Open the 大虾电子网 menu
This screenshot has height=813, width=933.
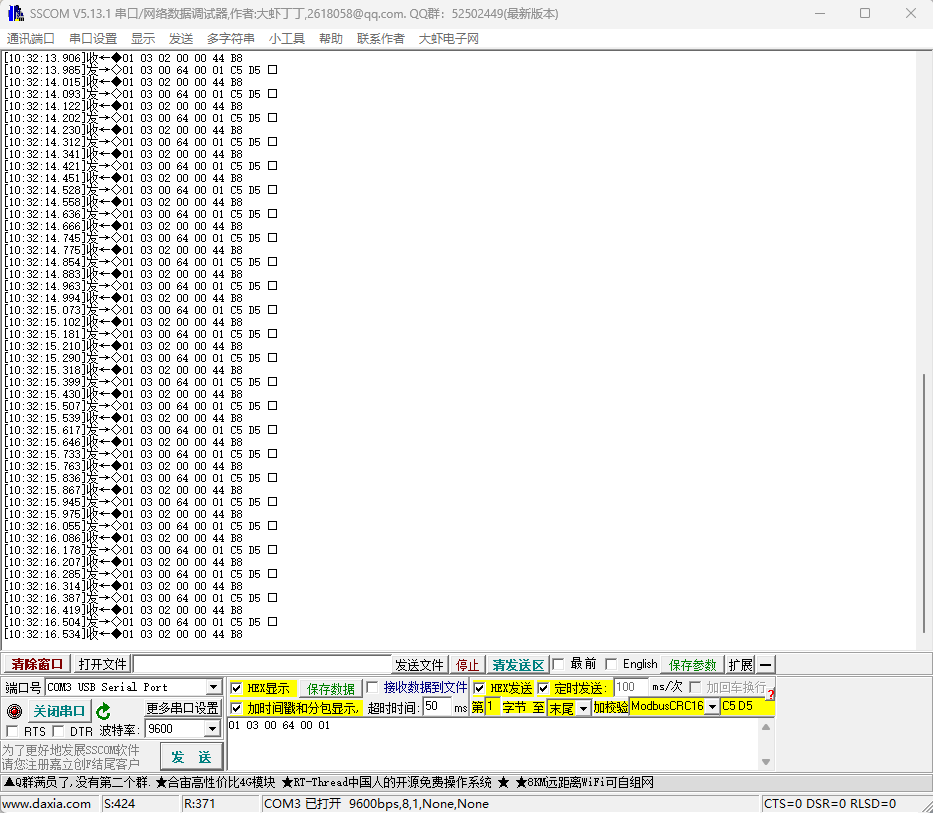tap(449, 39)
